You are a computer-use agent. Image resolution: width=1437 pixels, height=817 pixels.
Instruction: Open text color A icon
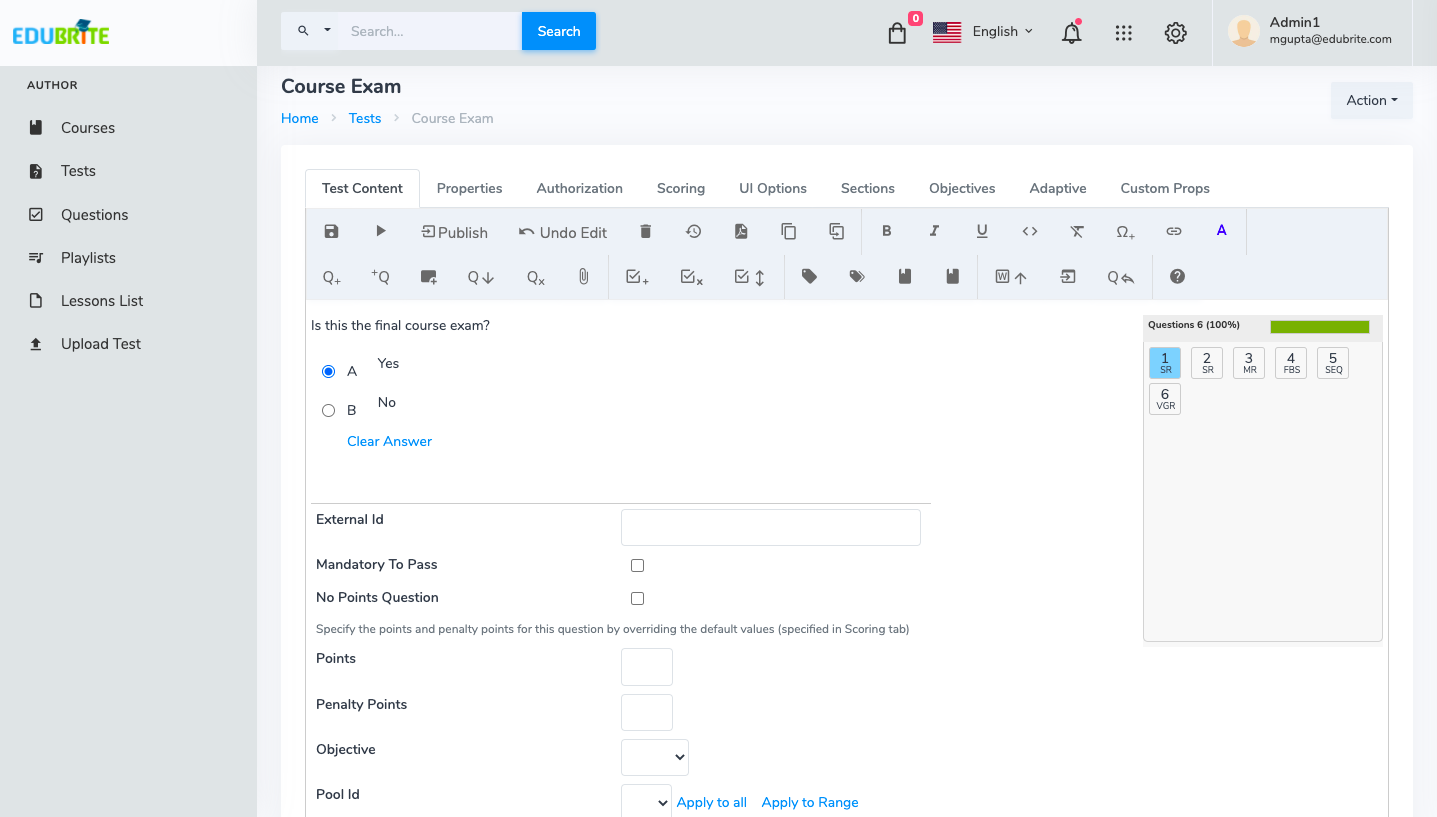(1221, 230)
